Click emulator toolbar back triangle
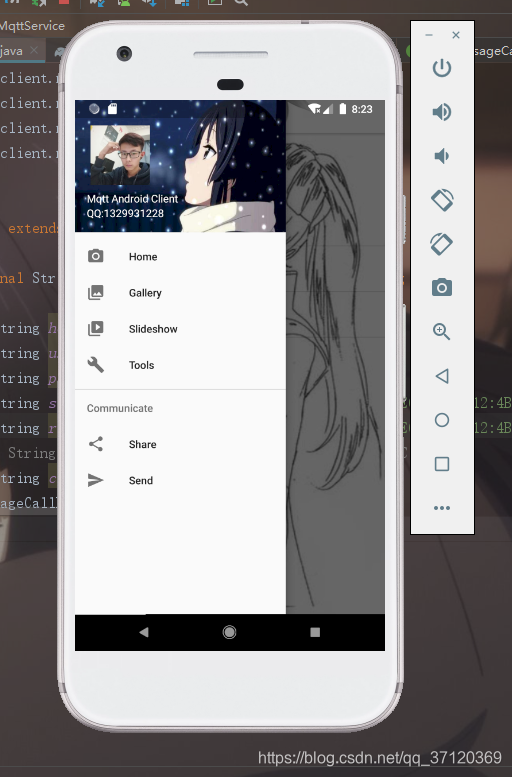The height and width of the screenshot is (777, 512). 442,376
